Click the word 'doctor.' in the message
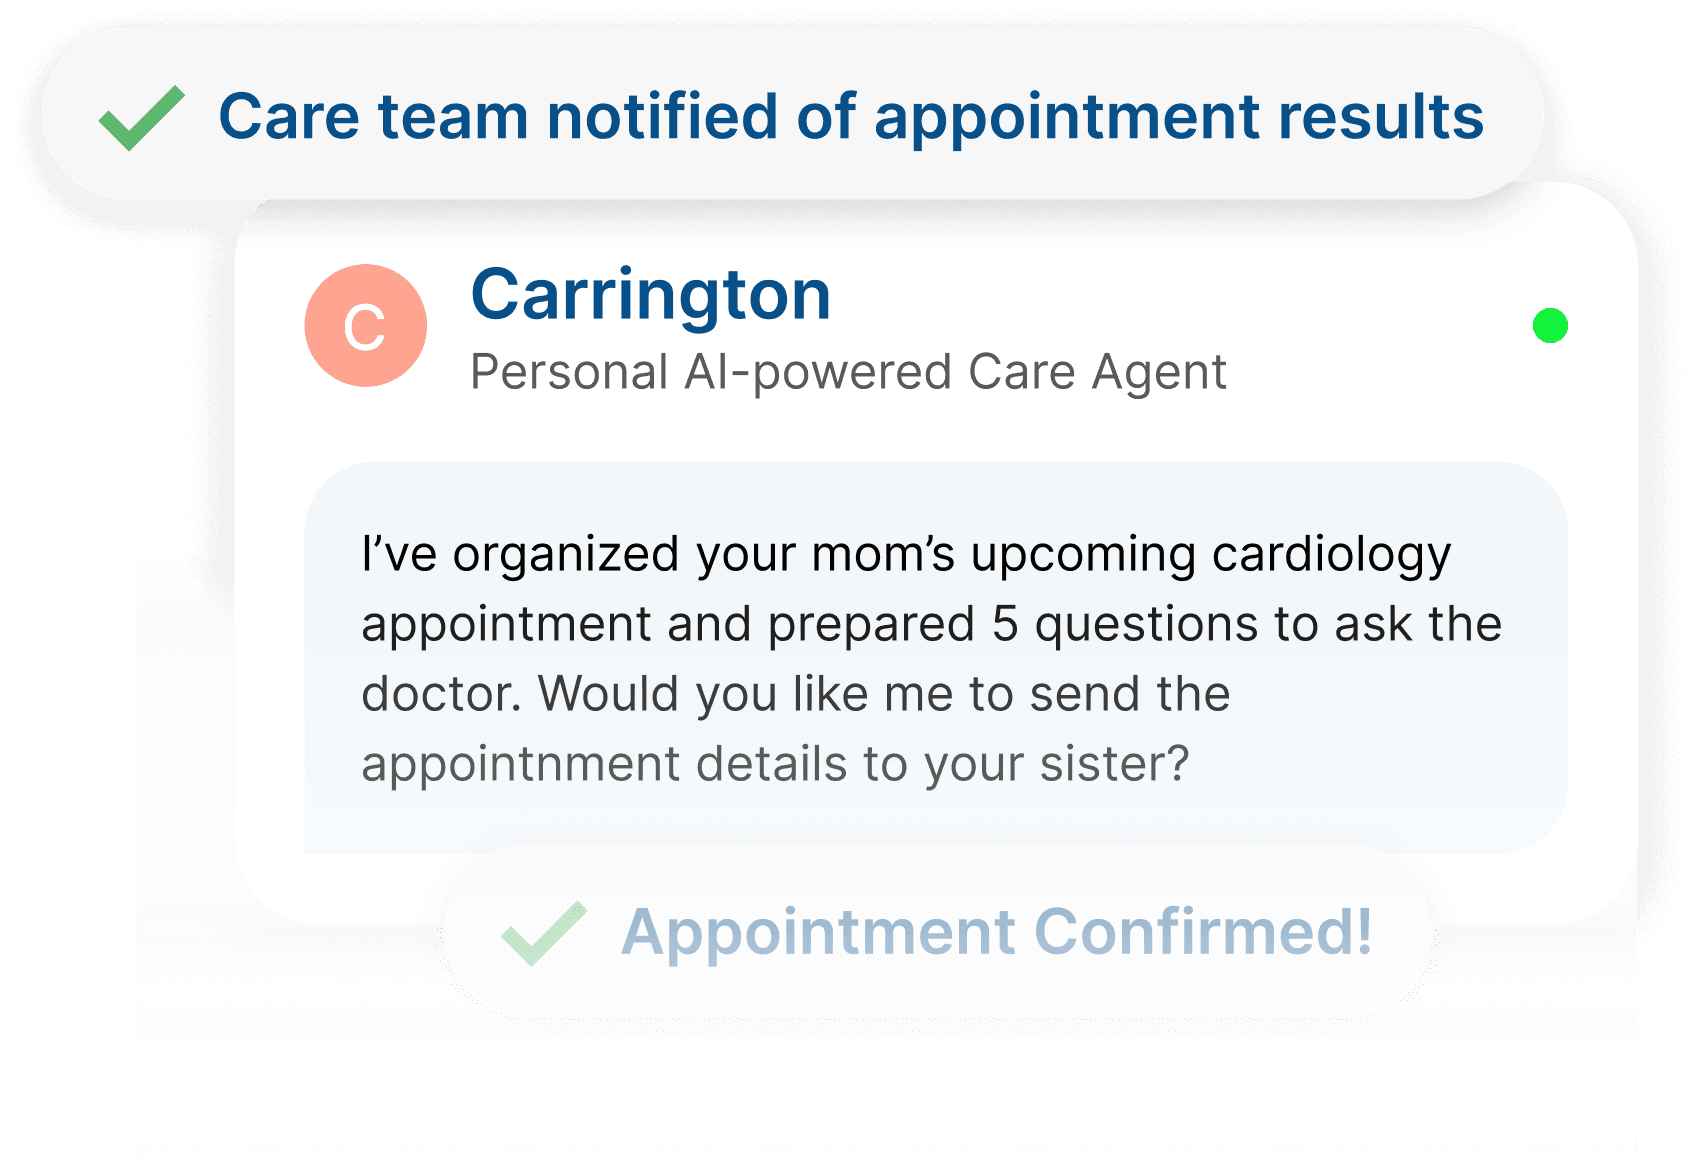This screenshot has height=1159, width=1701. pos(442,694)
